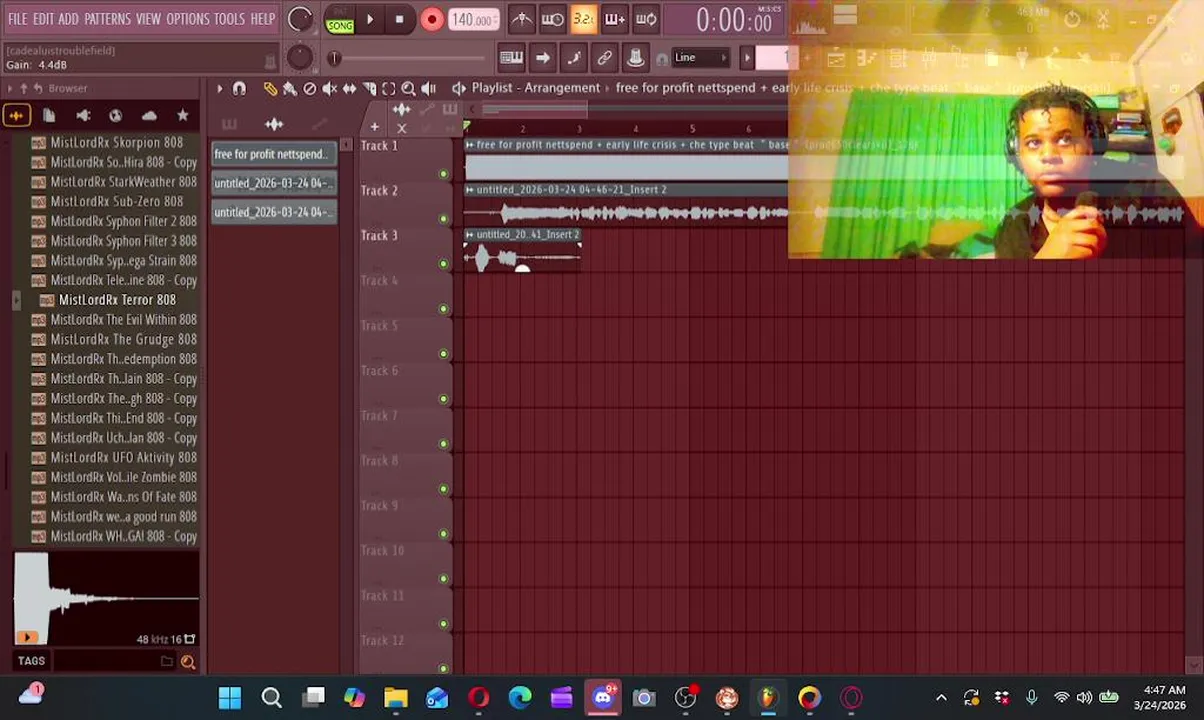Mute Track 3 with its green light

(443, 264)
